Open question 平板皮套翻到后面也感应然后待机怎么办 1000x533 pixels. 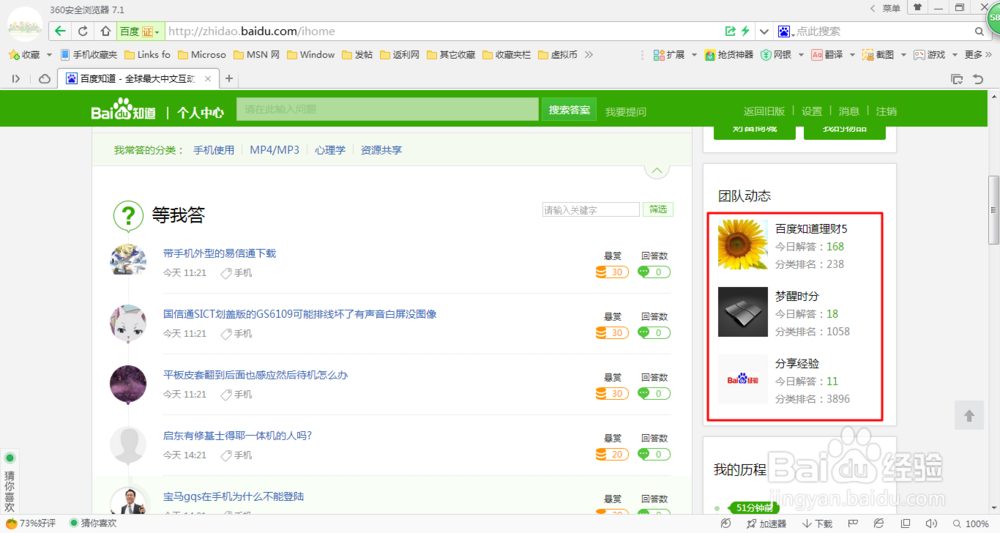[255, 375]
